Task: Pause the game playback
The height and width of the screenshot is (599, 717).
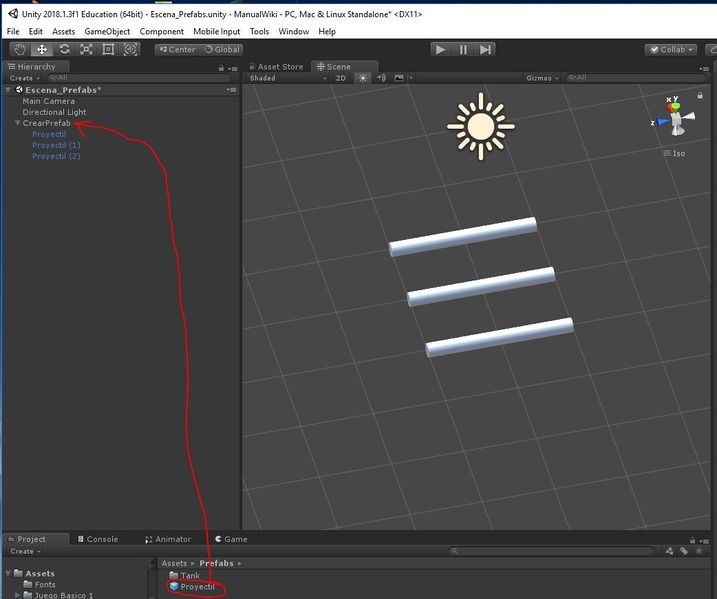Action: pos(463,49)
